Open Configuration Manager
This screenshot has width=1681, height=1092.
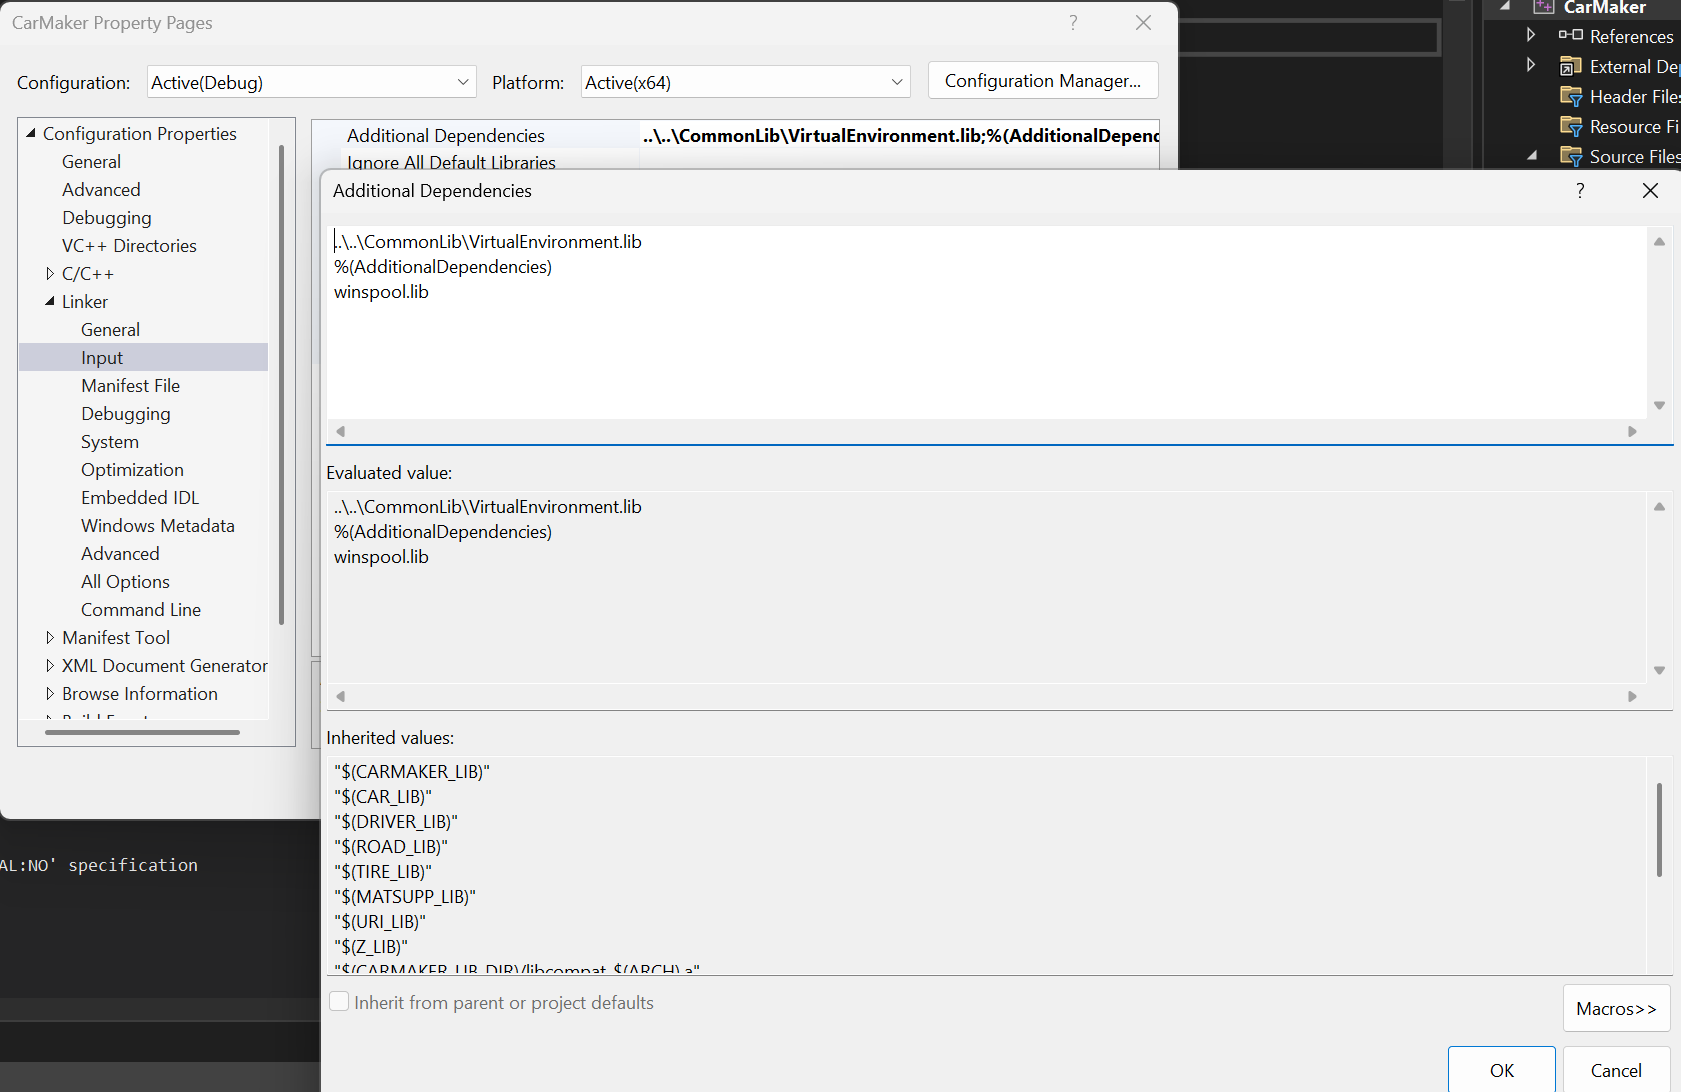tap(1043, 80)
